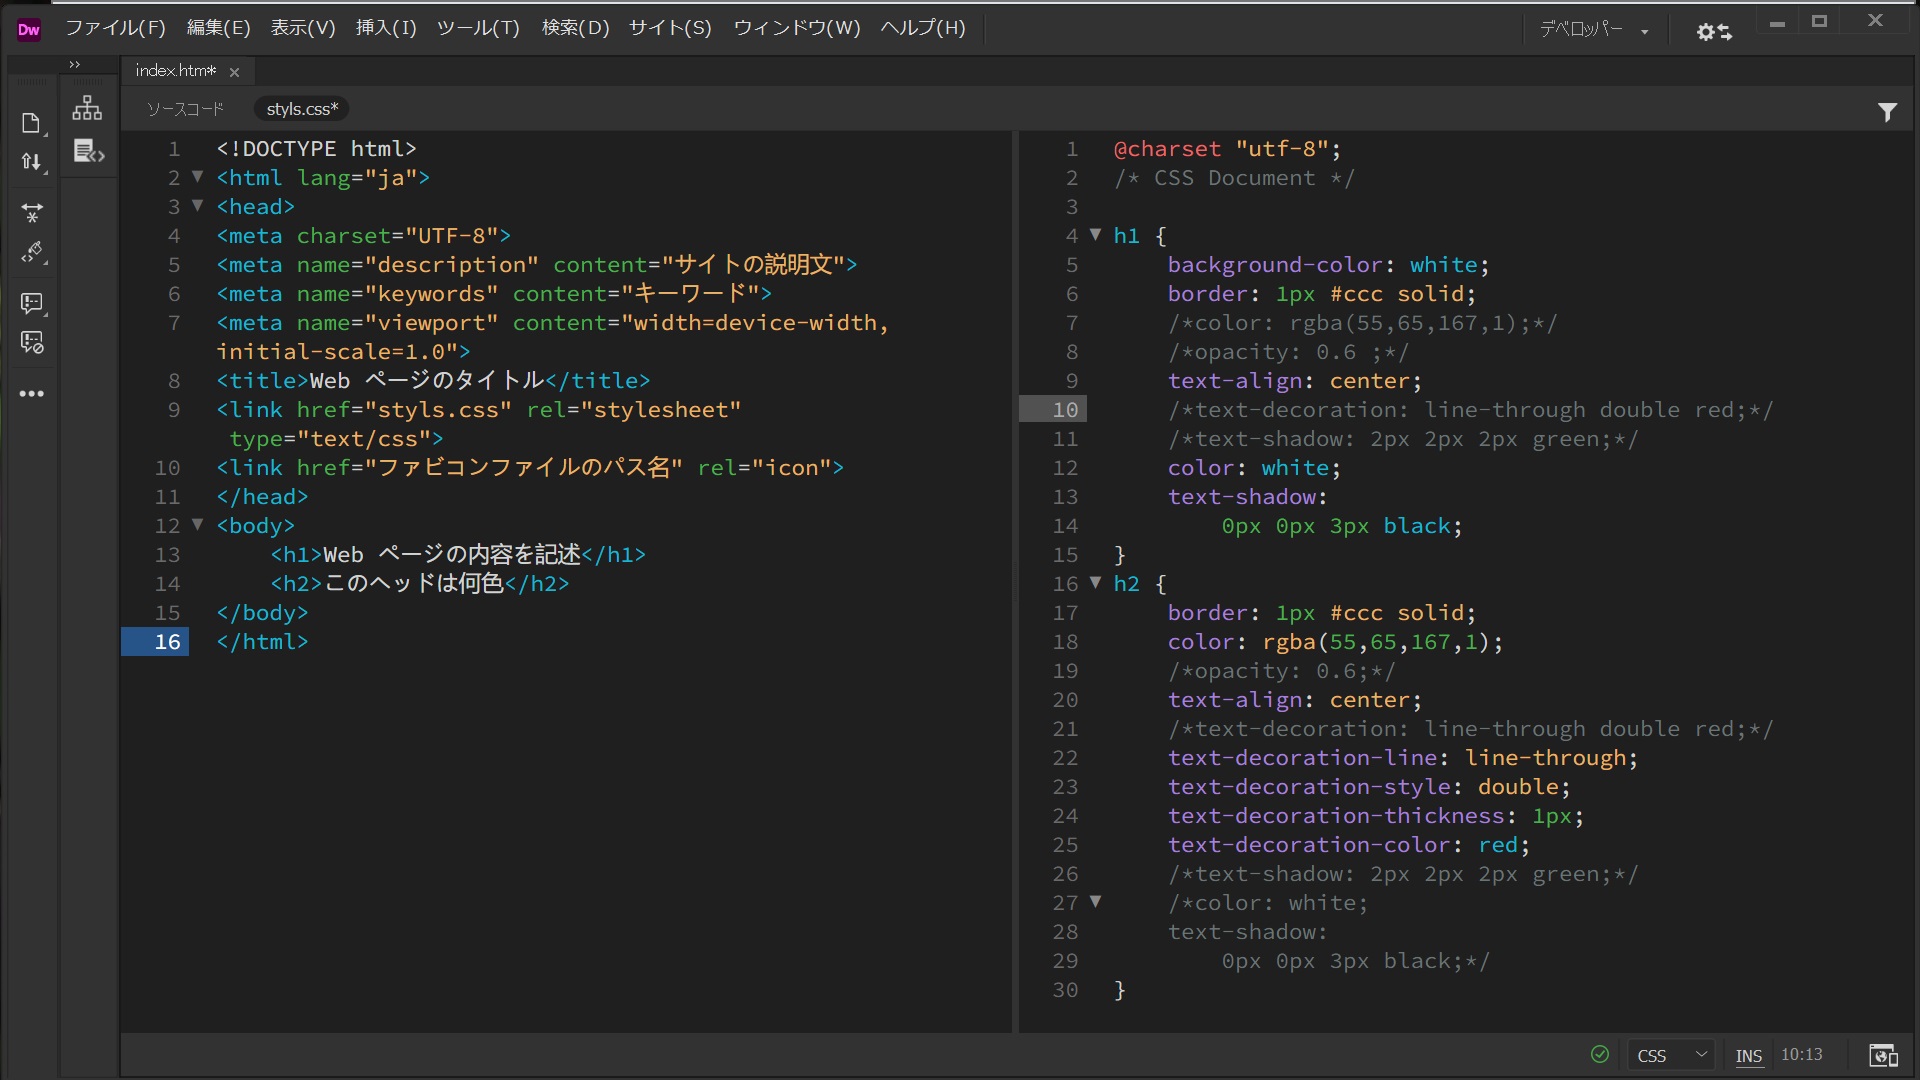This screenshot has width=1920, height=1080.
Task: Click the apply comment icon
Action: coord(31,302)
